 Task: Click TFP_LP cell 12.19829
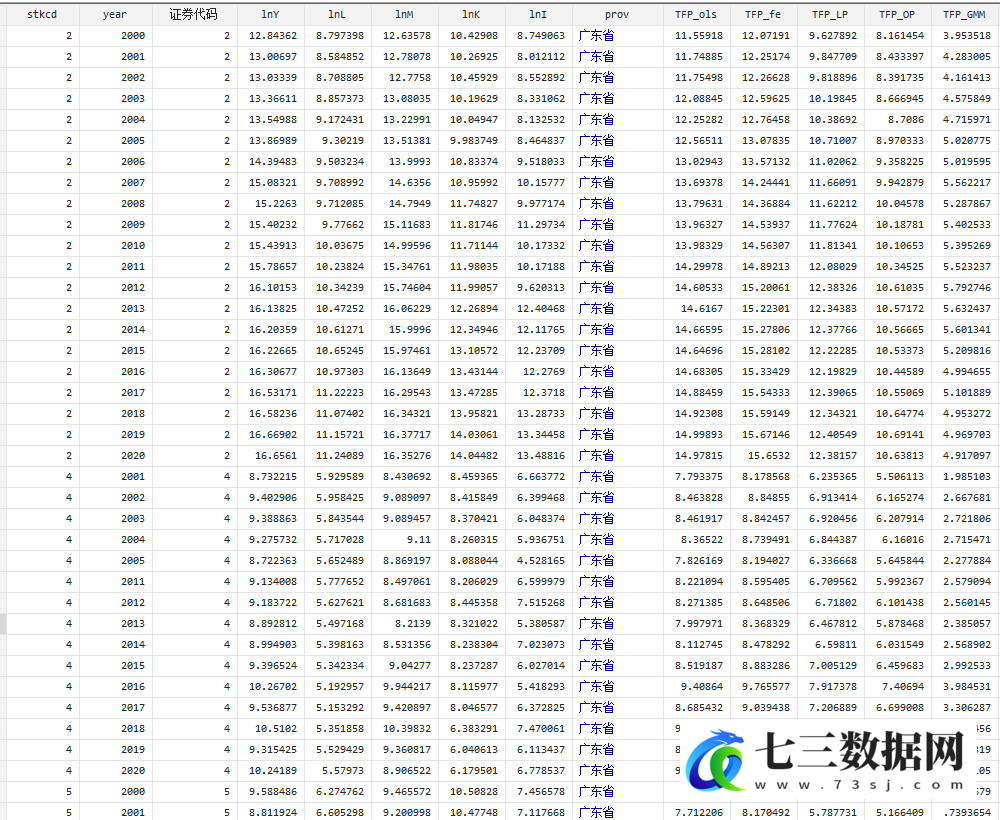pos(830,372)
